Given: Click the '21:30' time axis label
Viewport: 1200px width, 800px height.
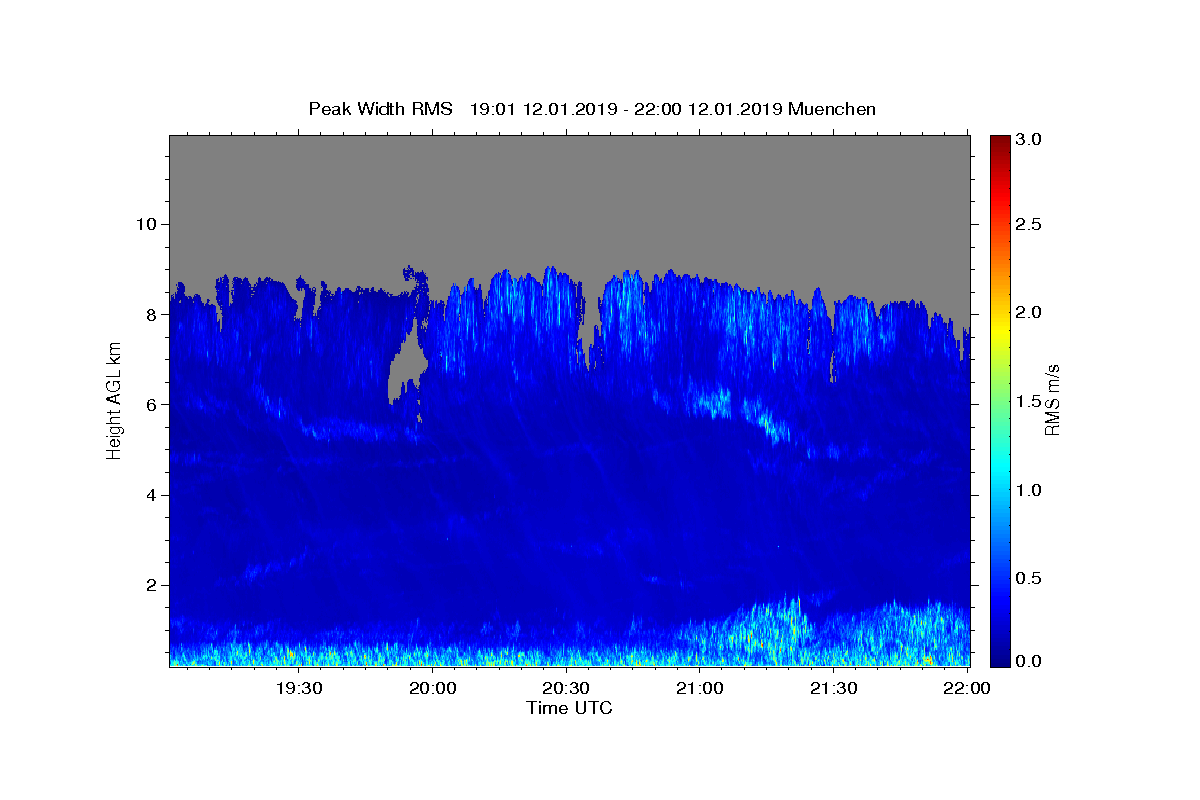Looking at the screenshot, I should [x=833, y=687].
